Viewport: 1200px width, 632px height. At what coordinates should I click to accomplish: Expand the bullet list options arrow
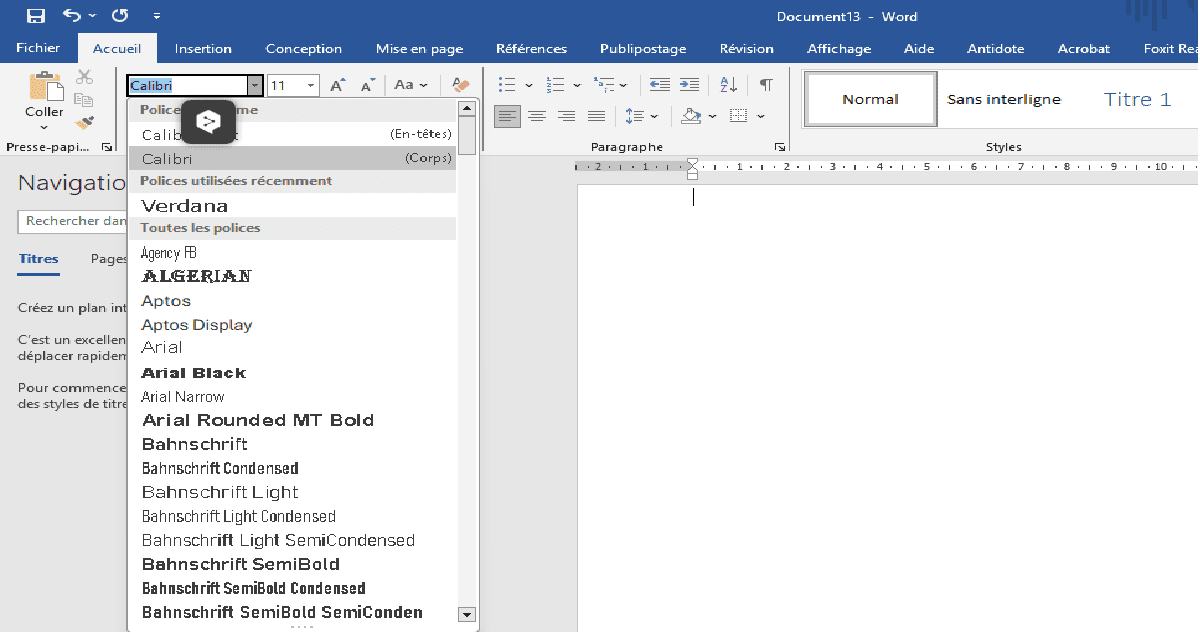click(x=529, y=86)
